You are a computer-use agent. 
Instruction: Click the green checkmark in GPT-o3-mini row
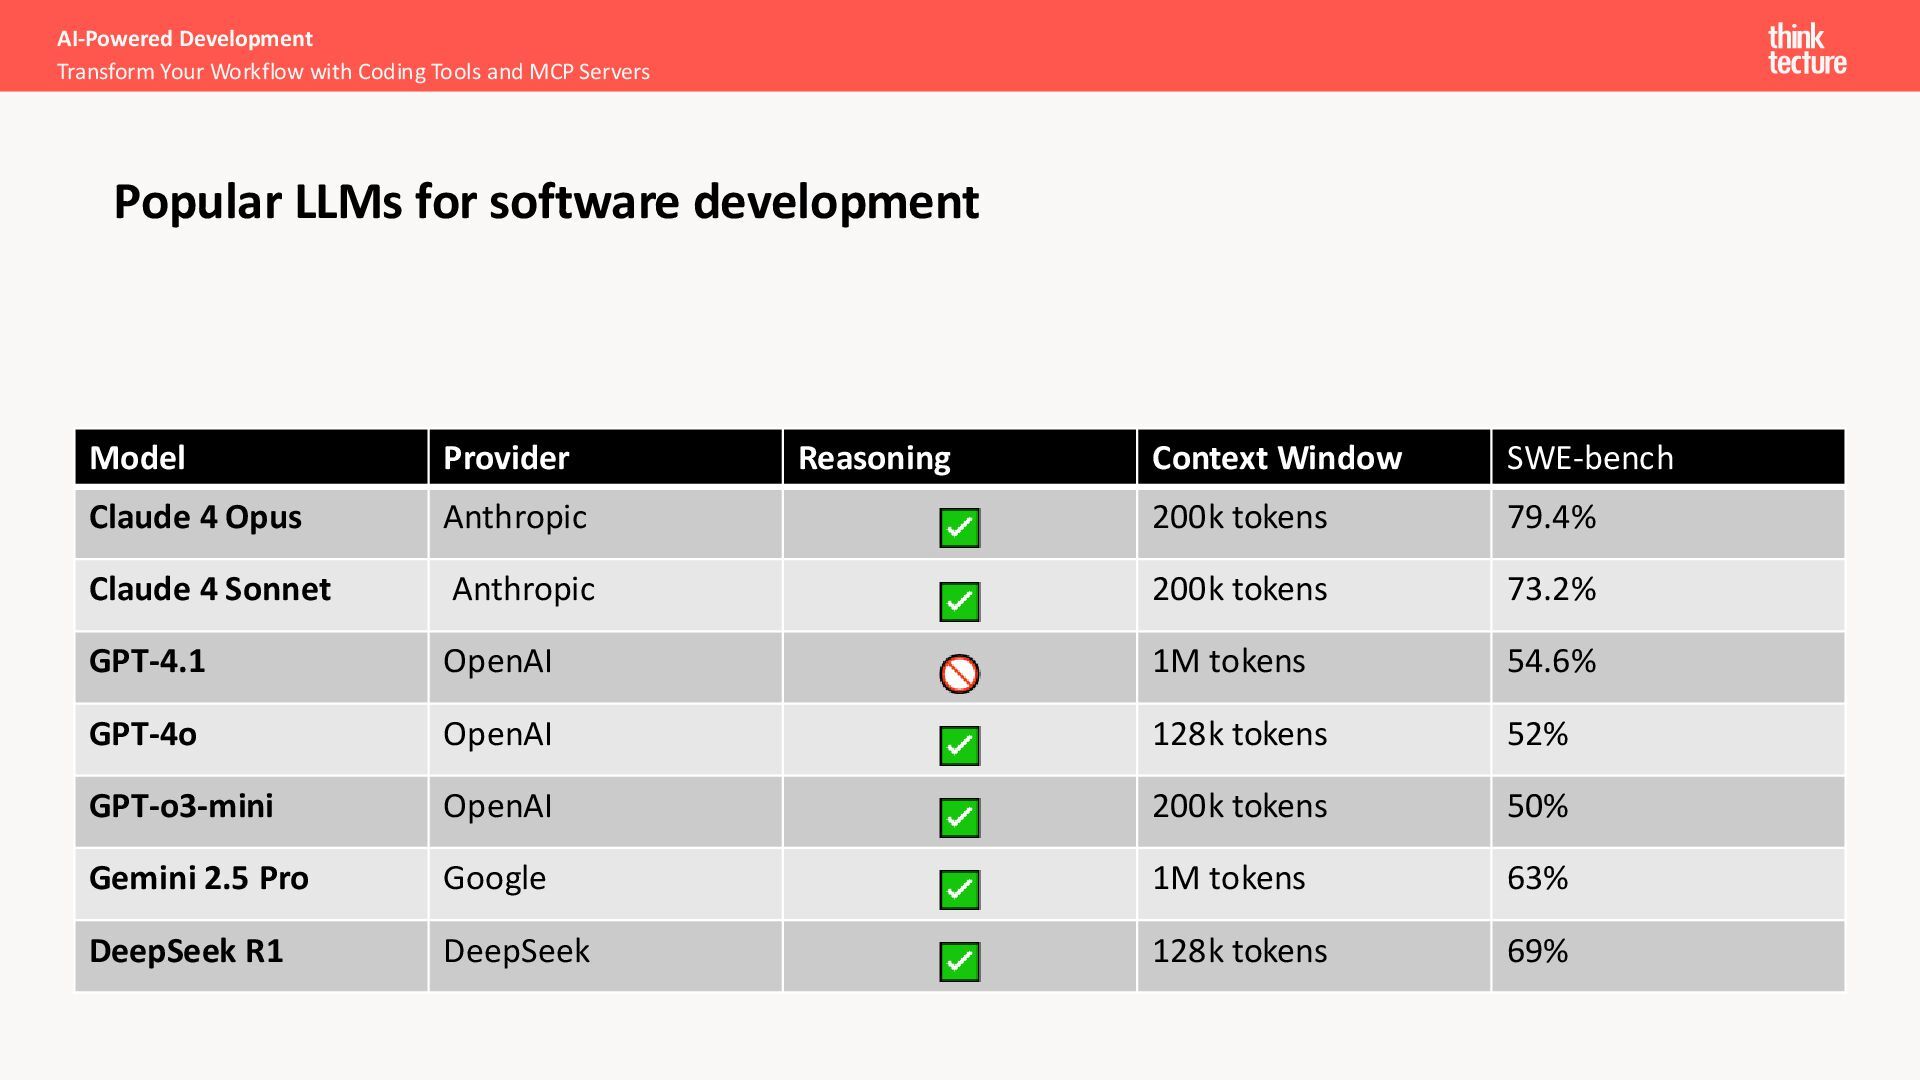click(960, 818)
